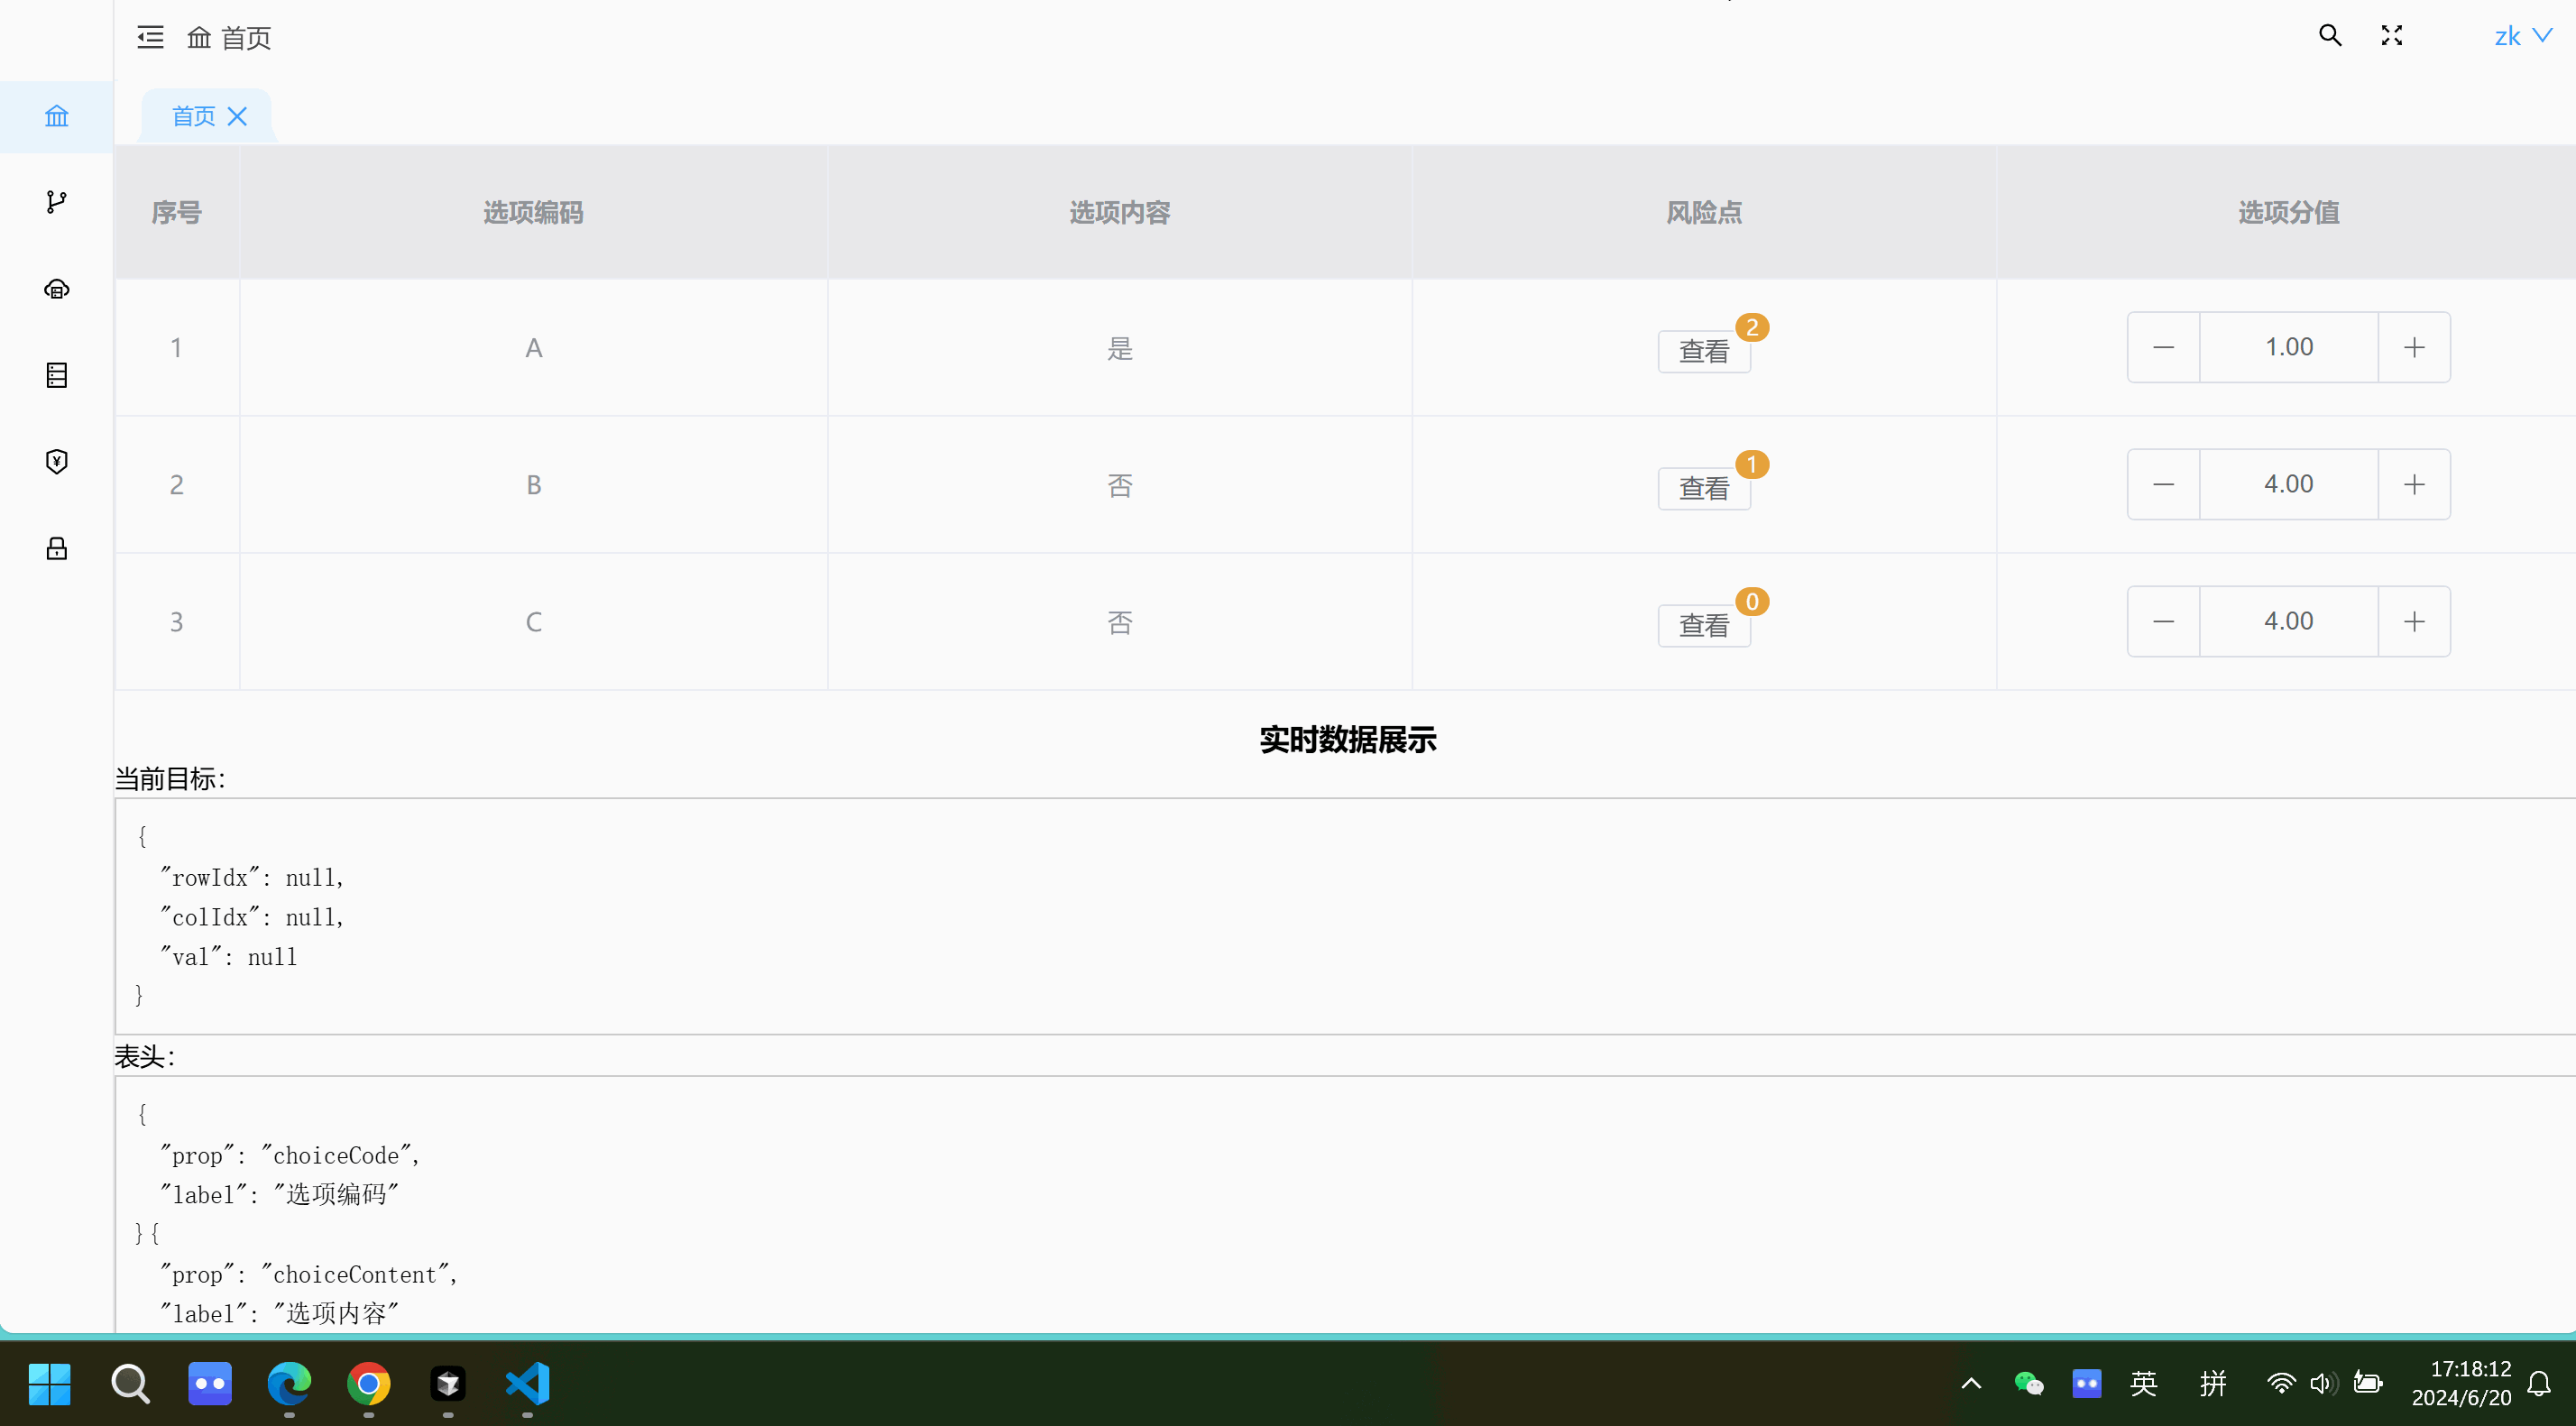
Task: Expand the zk user dropdown
Action: (2522, 36)
